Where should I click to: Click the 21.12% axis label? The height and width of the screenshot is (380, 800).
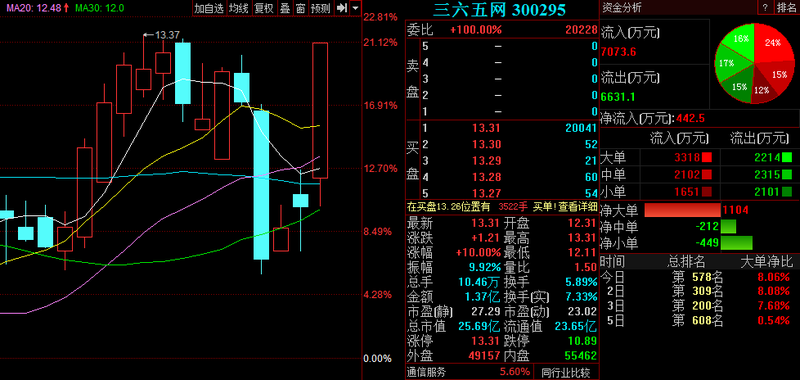[x=380, y=42]
